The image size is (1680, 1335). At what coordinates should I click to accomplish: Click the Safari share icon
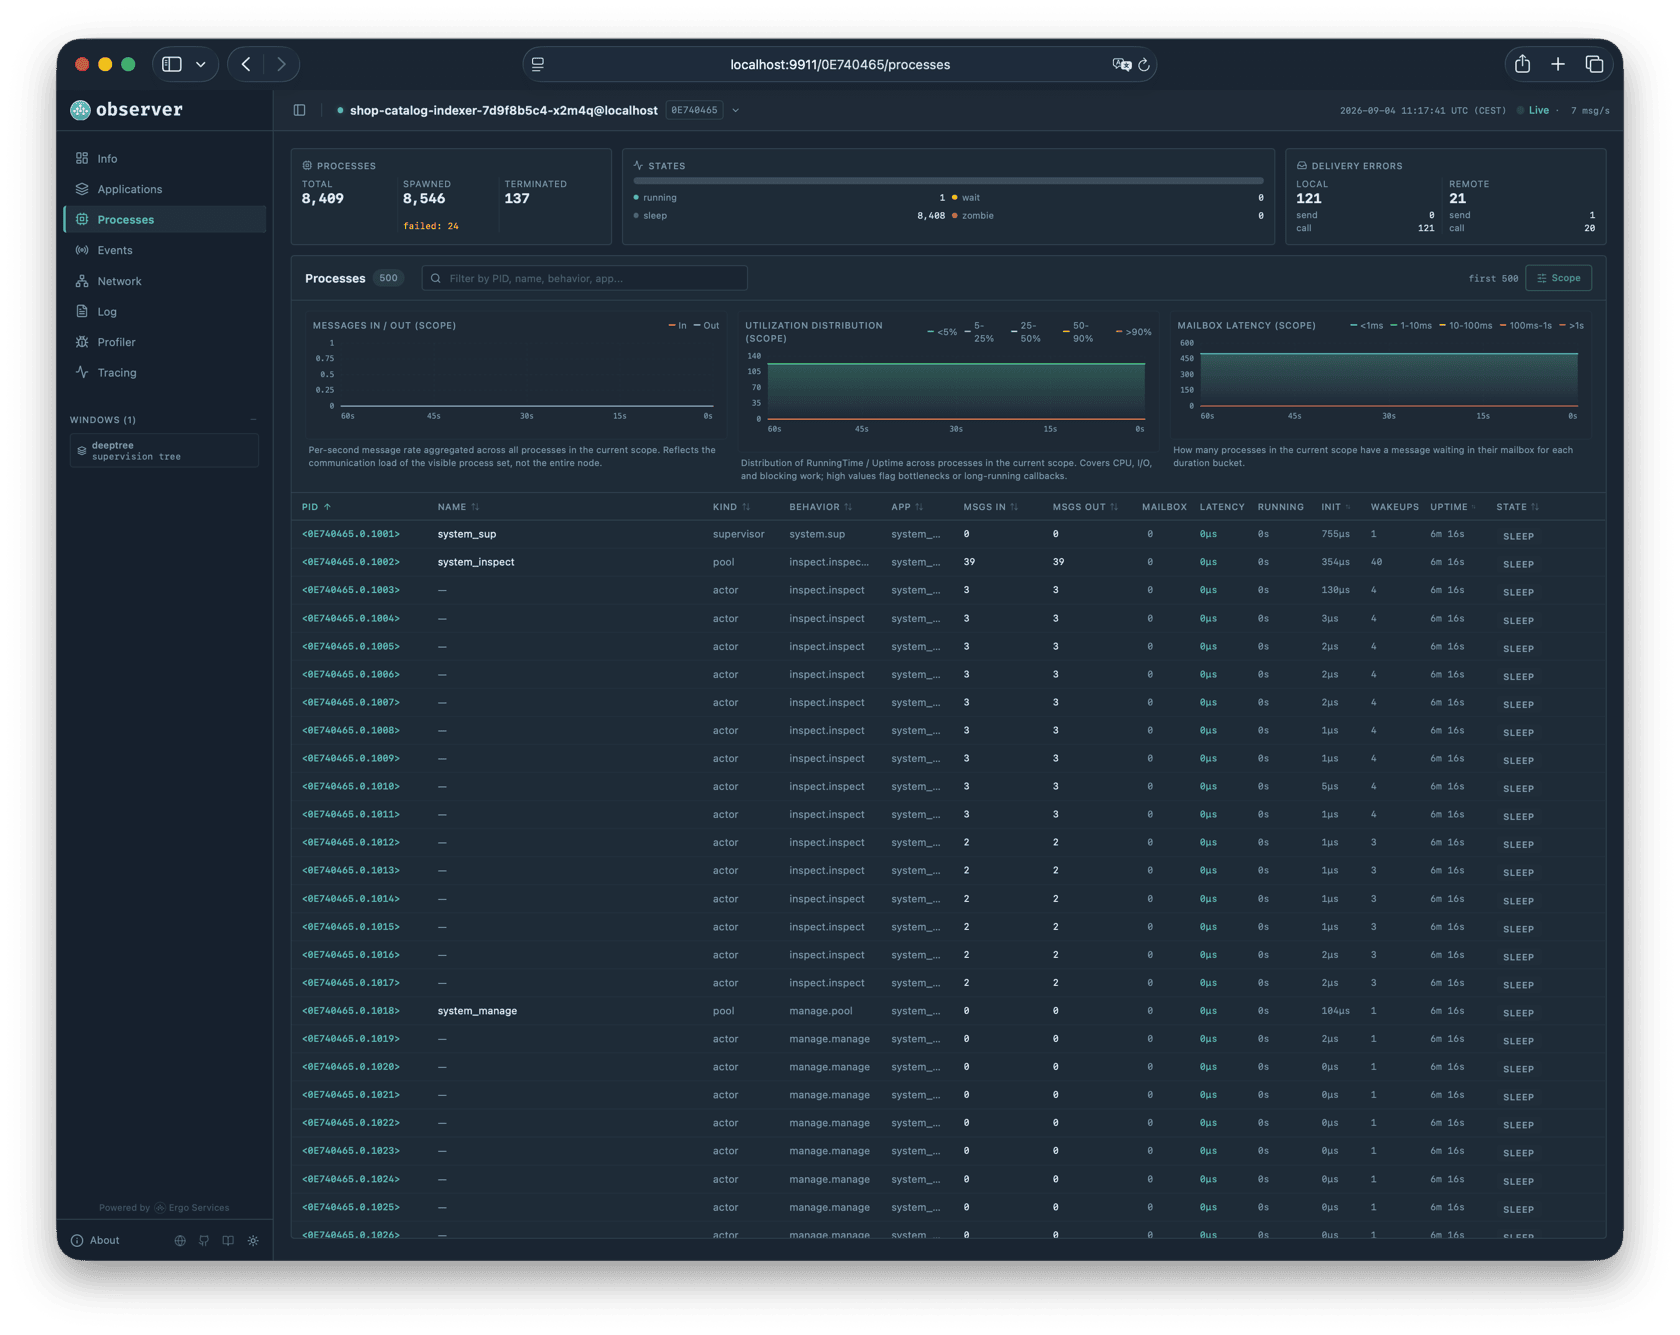click(x=1522, y=64)
